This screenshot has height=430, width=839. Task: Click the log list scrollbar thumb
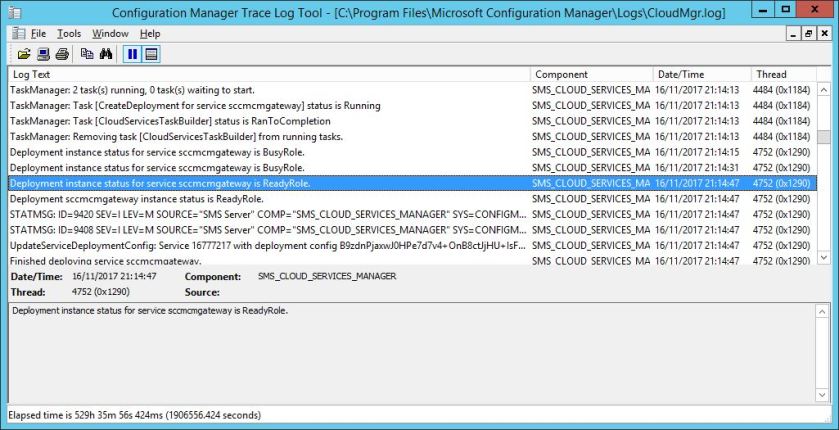(823, 137)
